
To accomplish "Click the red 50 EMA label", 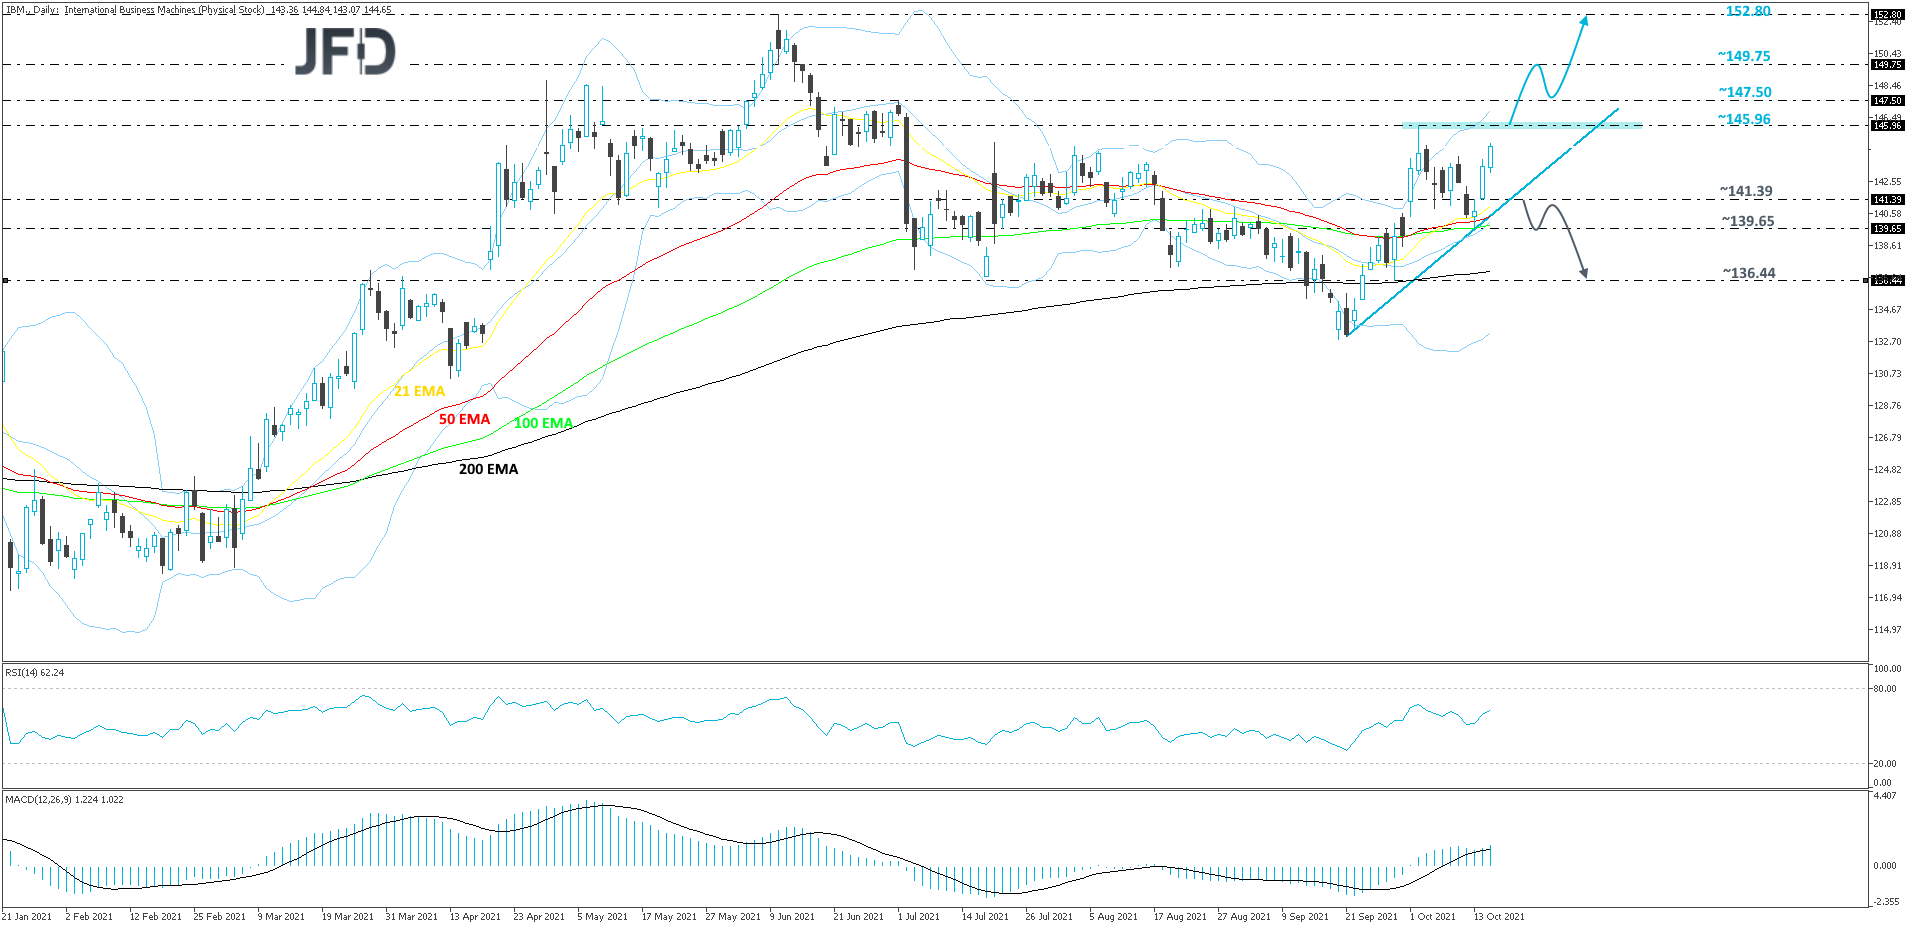I will [x=465, y=419].
